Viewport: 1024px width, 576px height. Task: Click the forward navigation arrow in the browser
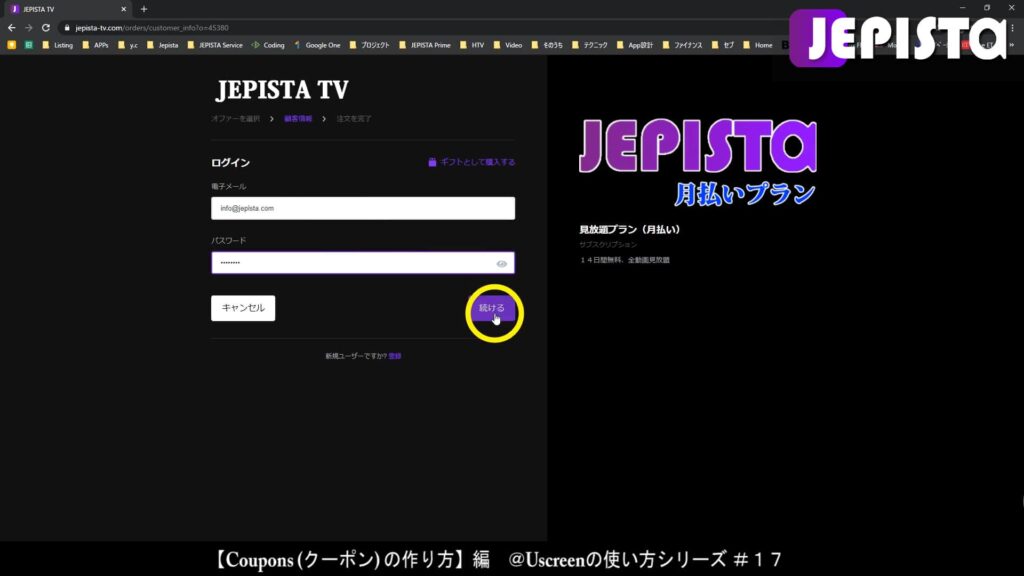(29, 28)
